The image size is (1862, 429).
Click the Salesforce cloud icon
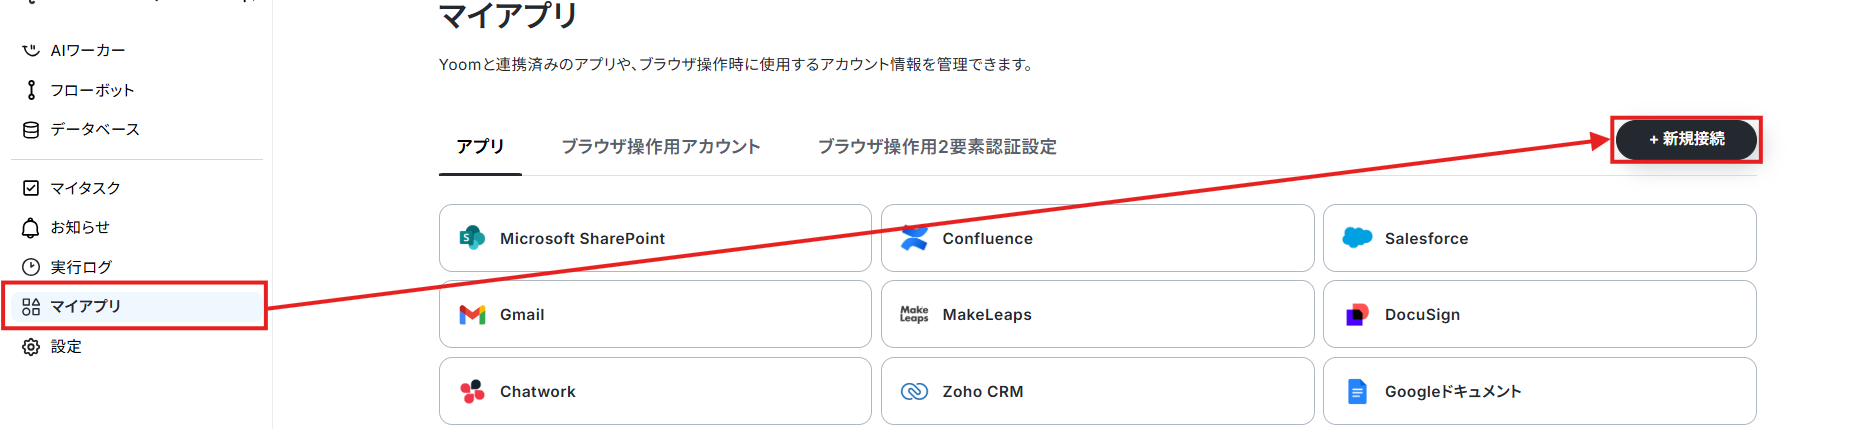[x=1357, y=238]
